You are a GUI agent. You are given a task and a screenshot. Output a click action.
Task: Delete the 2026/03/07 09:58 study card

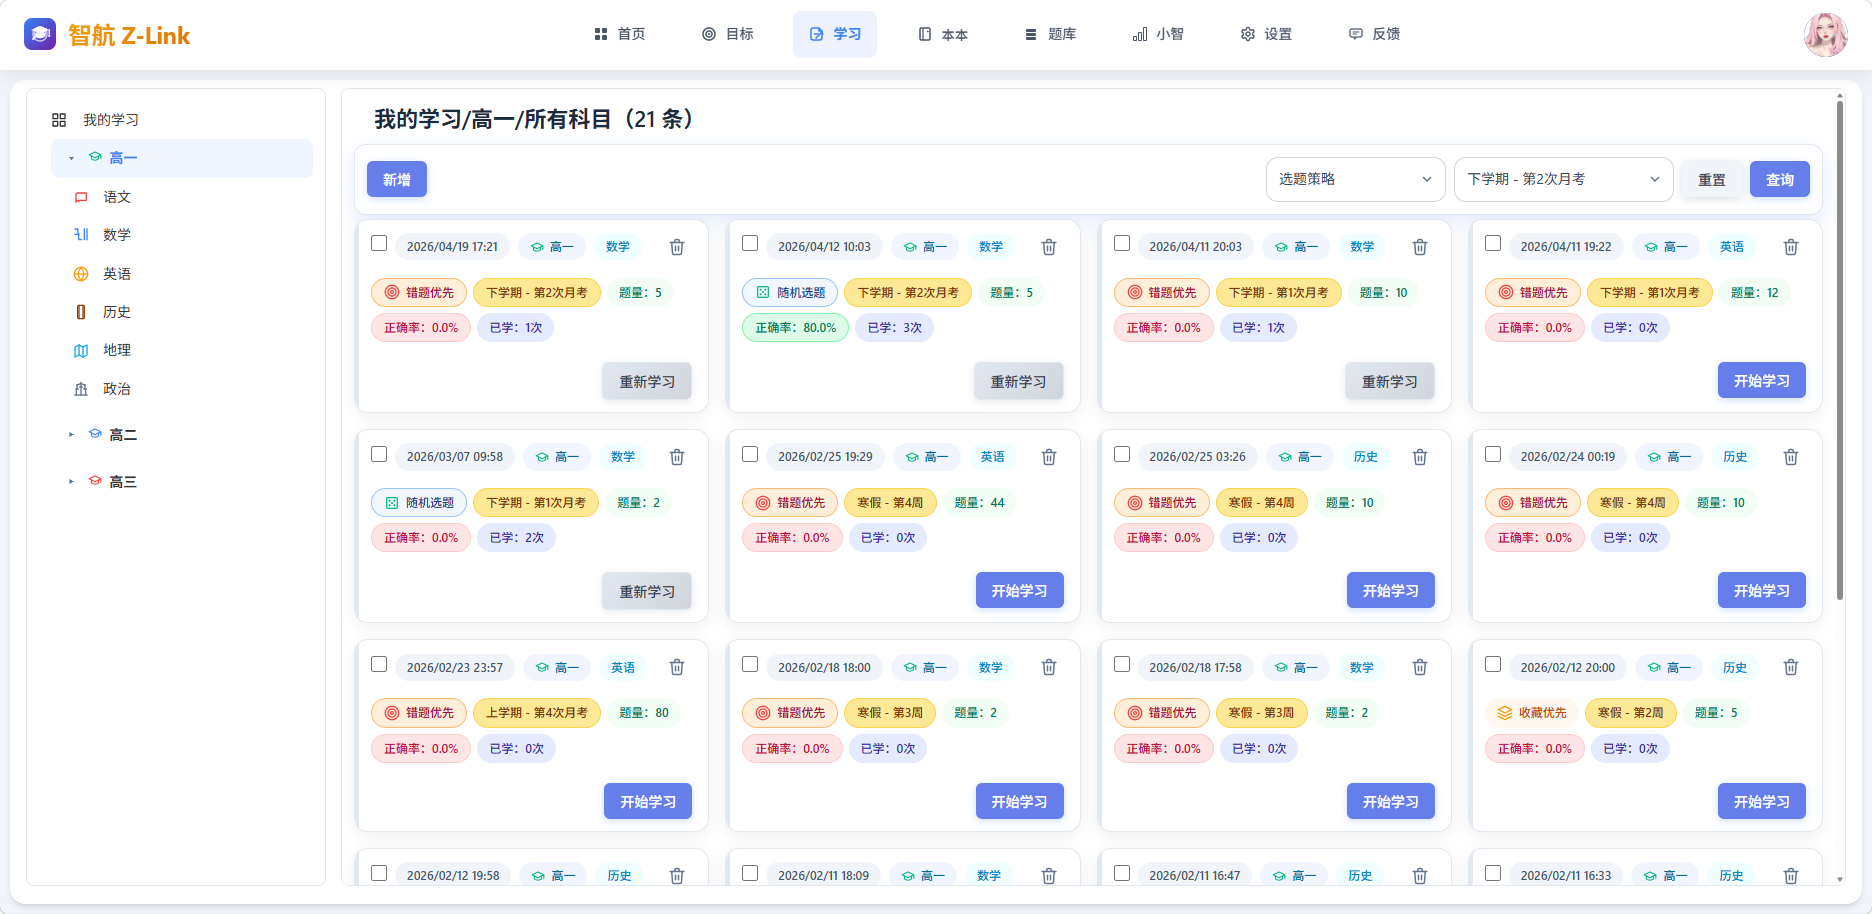[x=677, y=457]
